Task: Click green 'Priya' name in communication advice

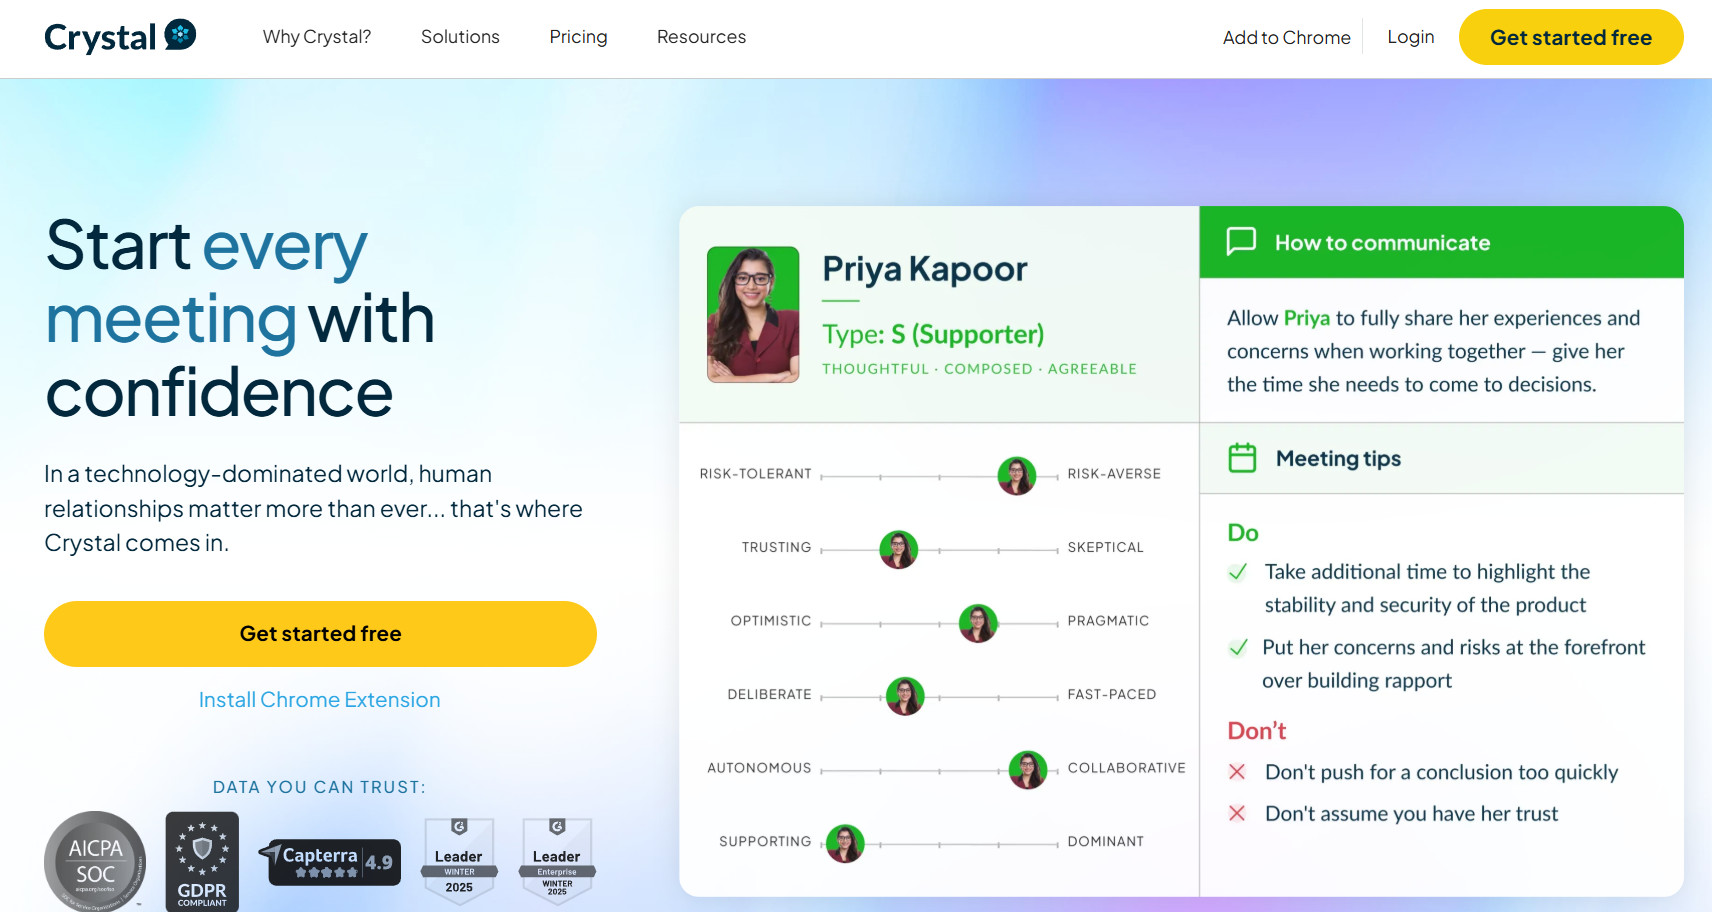Action: click(x=1306, y=318)
